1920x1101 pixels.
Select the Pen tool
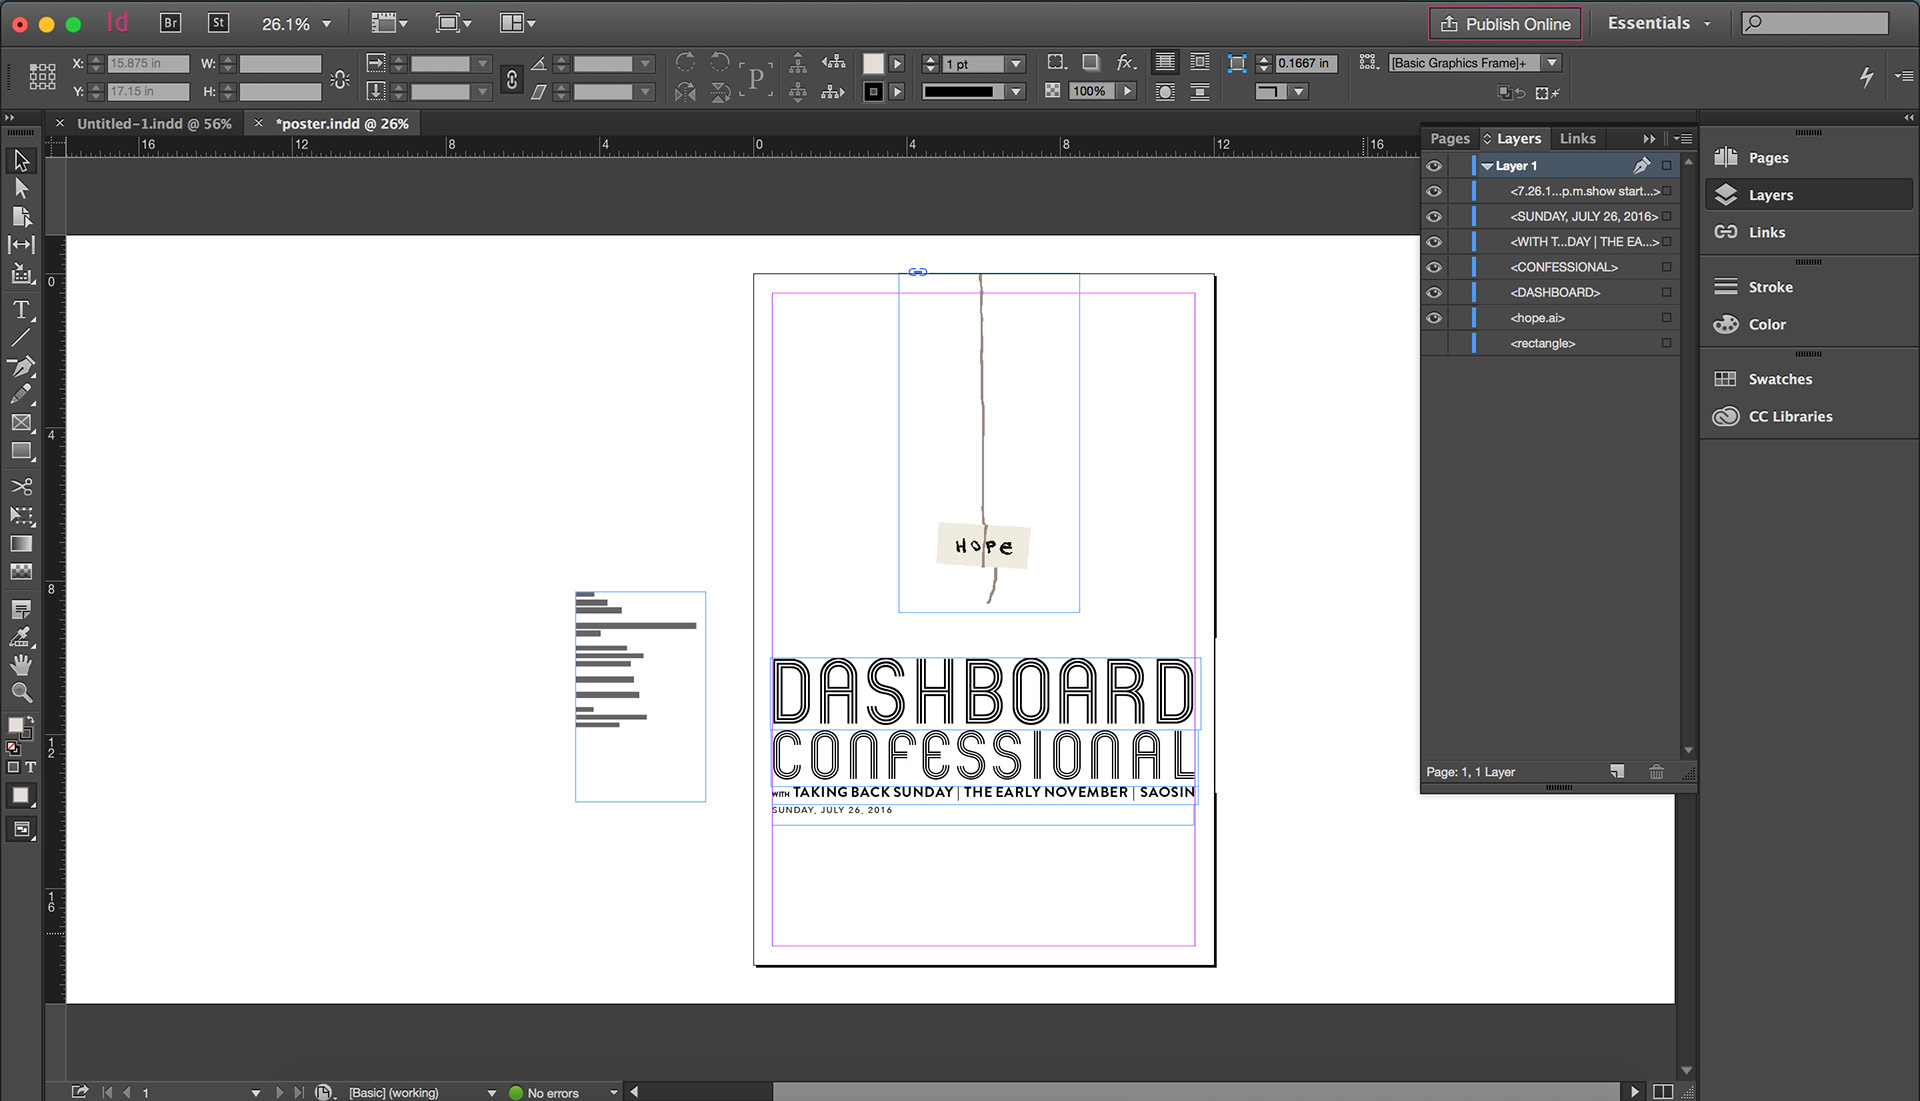pyautogui.click(x=21, y=366)
